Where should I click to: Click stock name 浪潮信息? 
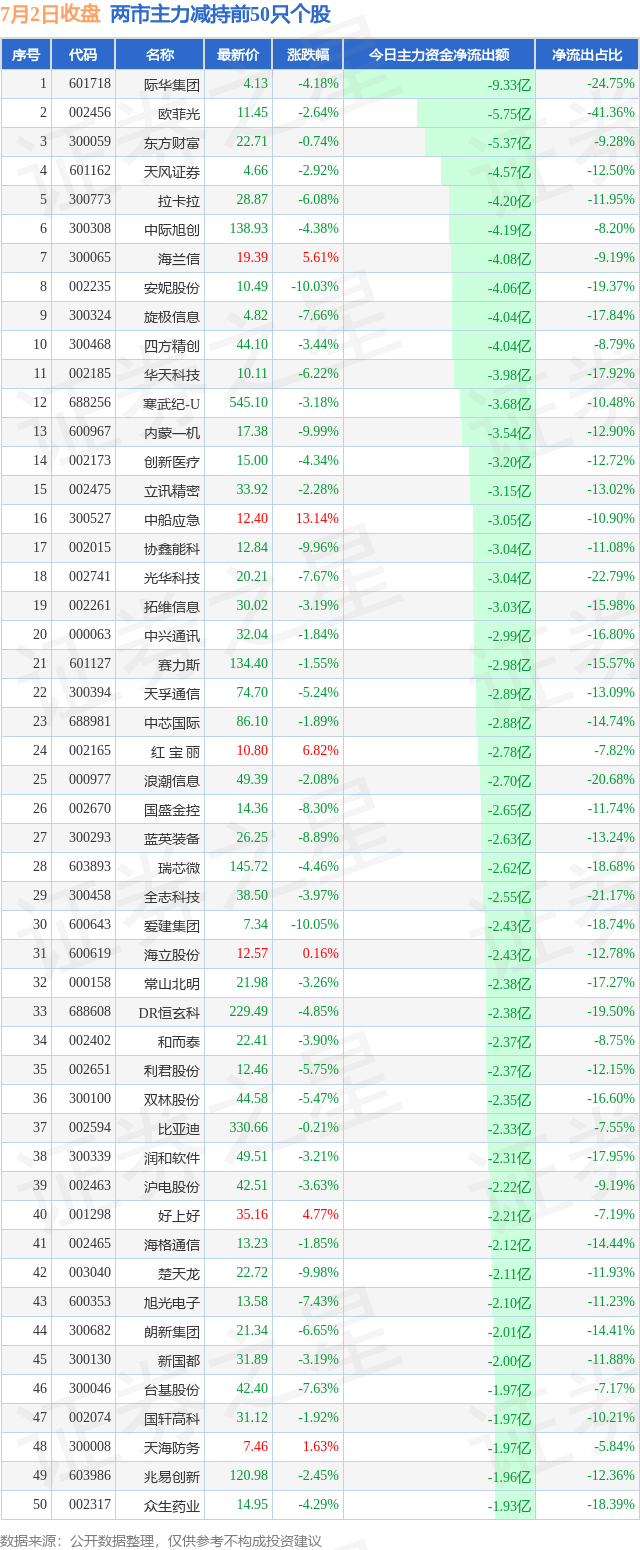click(x=172, y=780)
